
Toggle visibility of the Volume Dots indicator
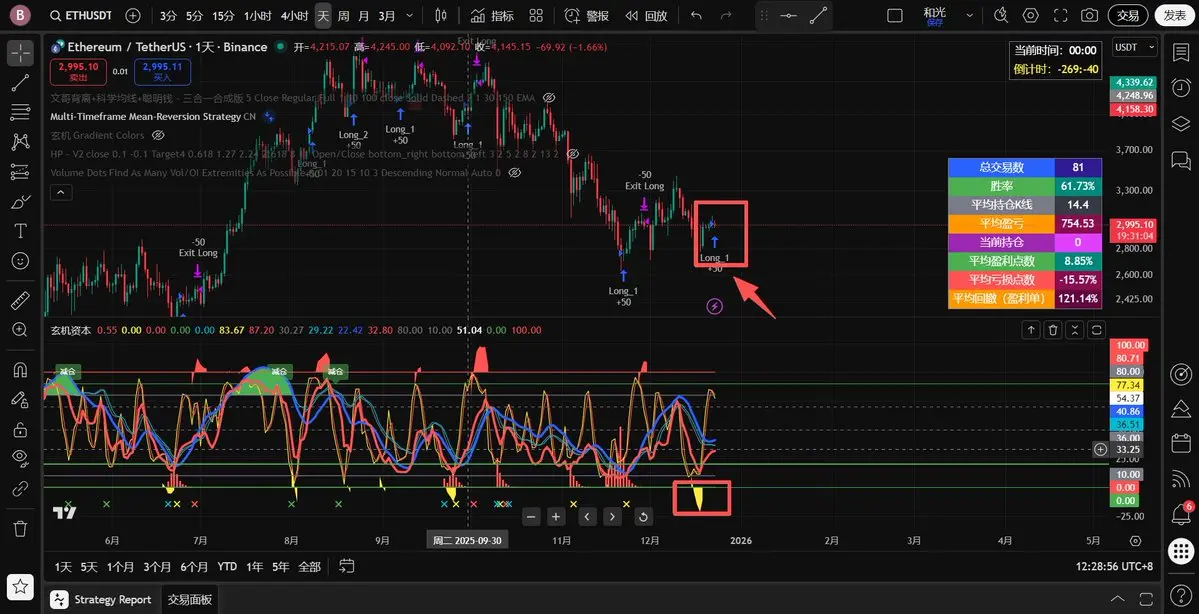click(x=515, y=173)
